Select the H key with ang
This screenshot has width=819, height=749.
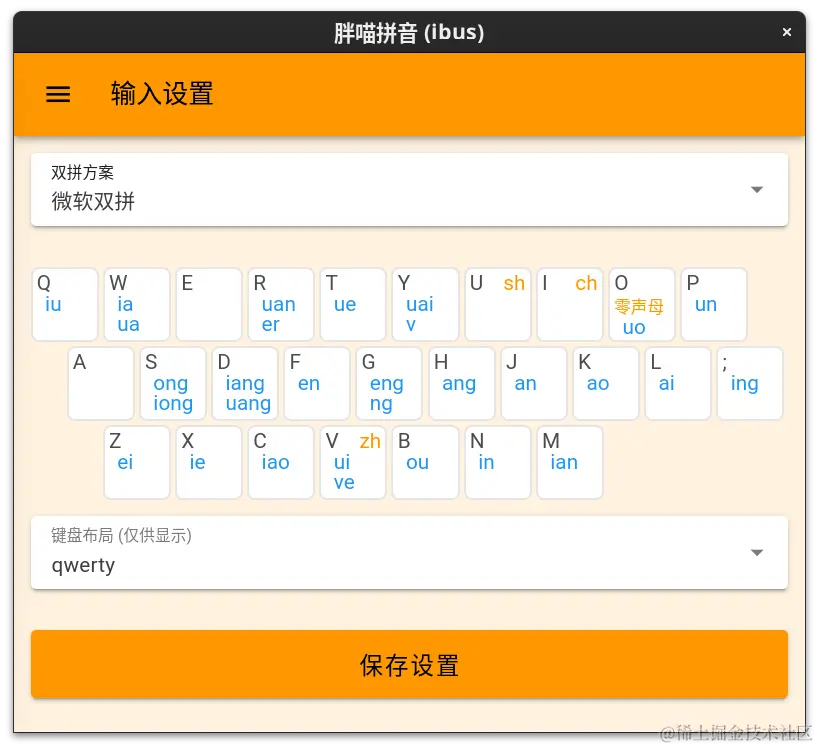pos(462,383)
